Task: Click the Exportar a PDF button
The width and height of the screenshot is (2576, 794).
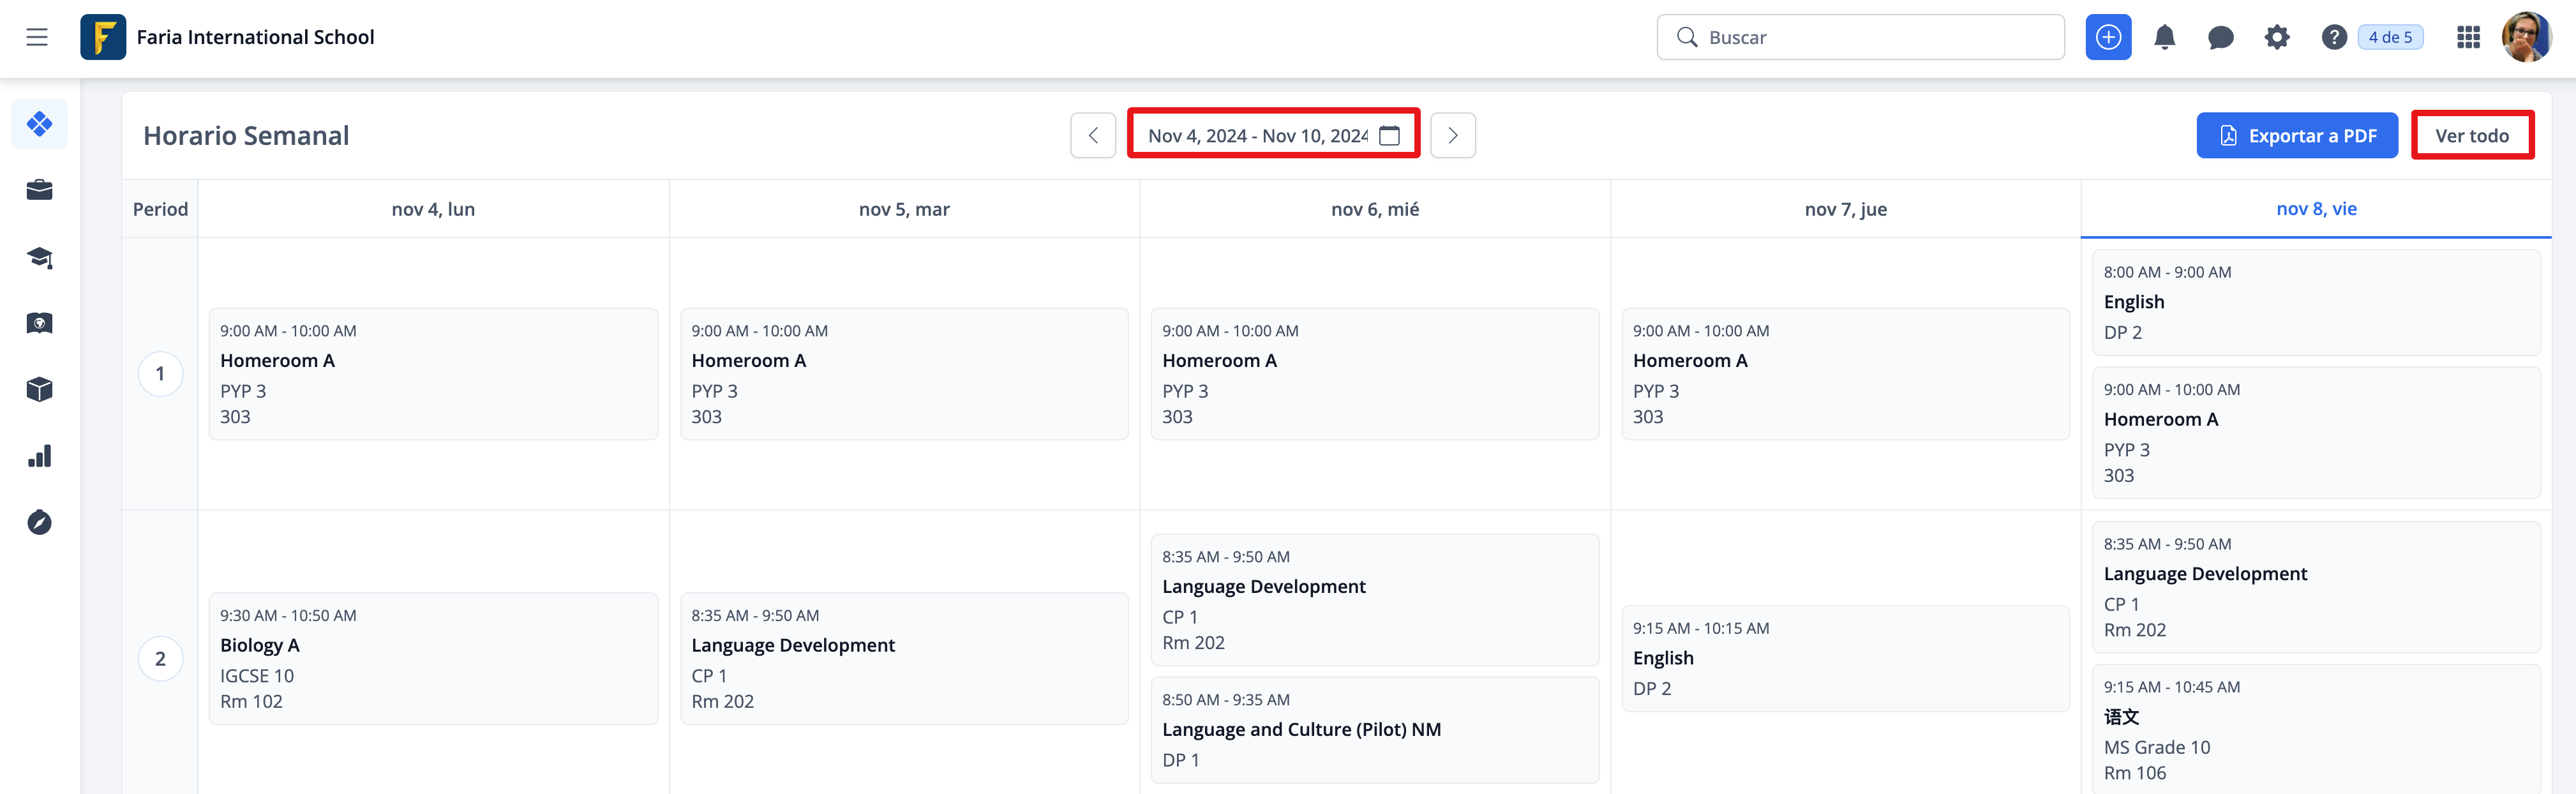Action: pos(2296,135)
